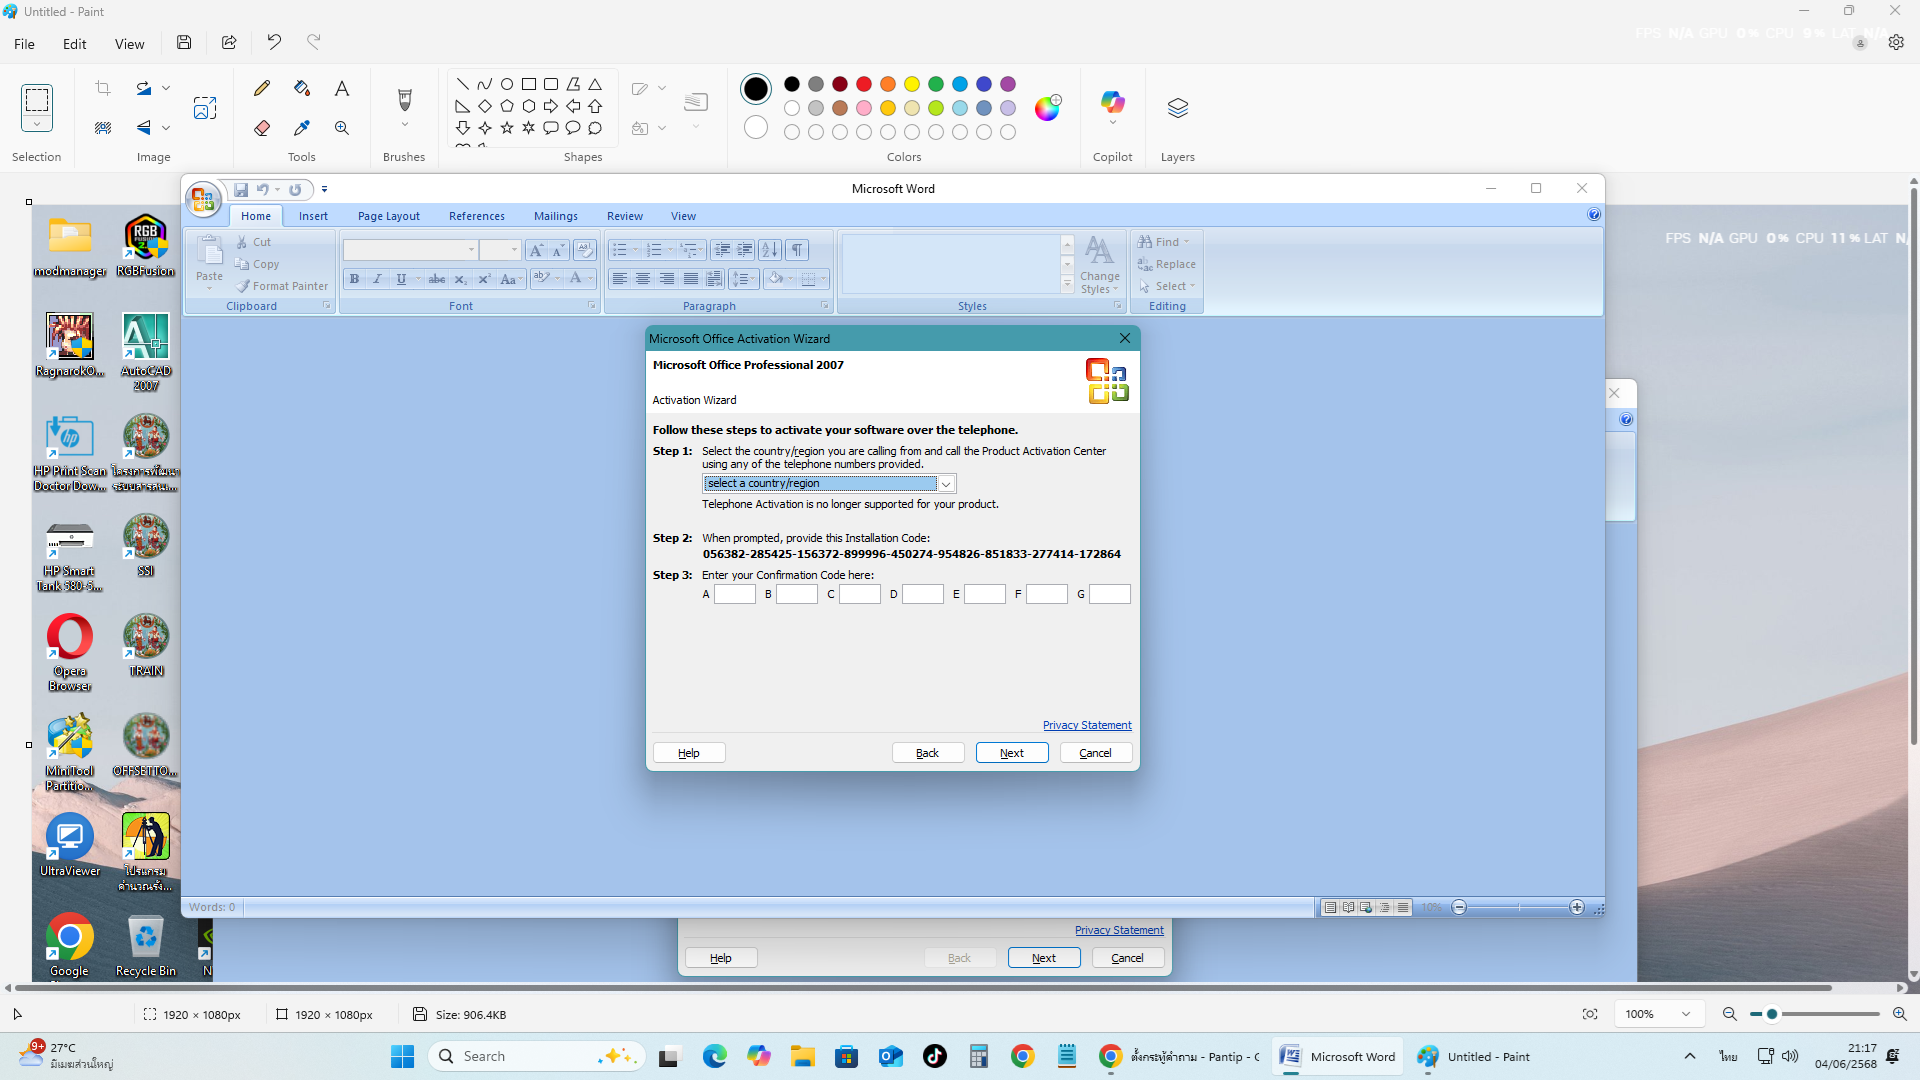Pick the red color swatch

point(864,84)
